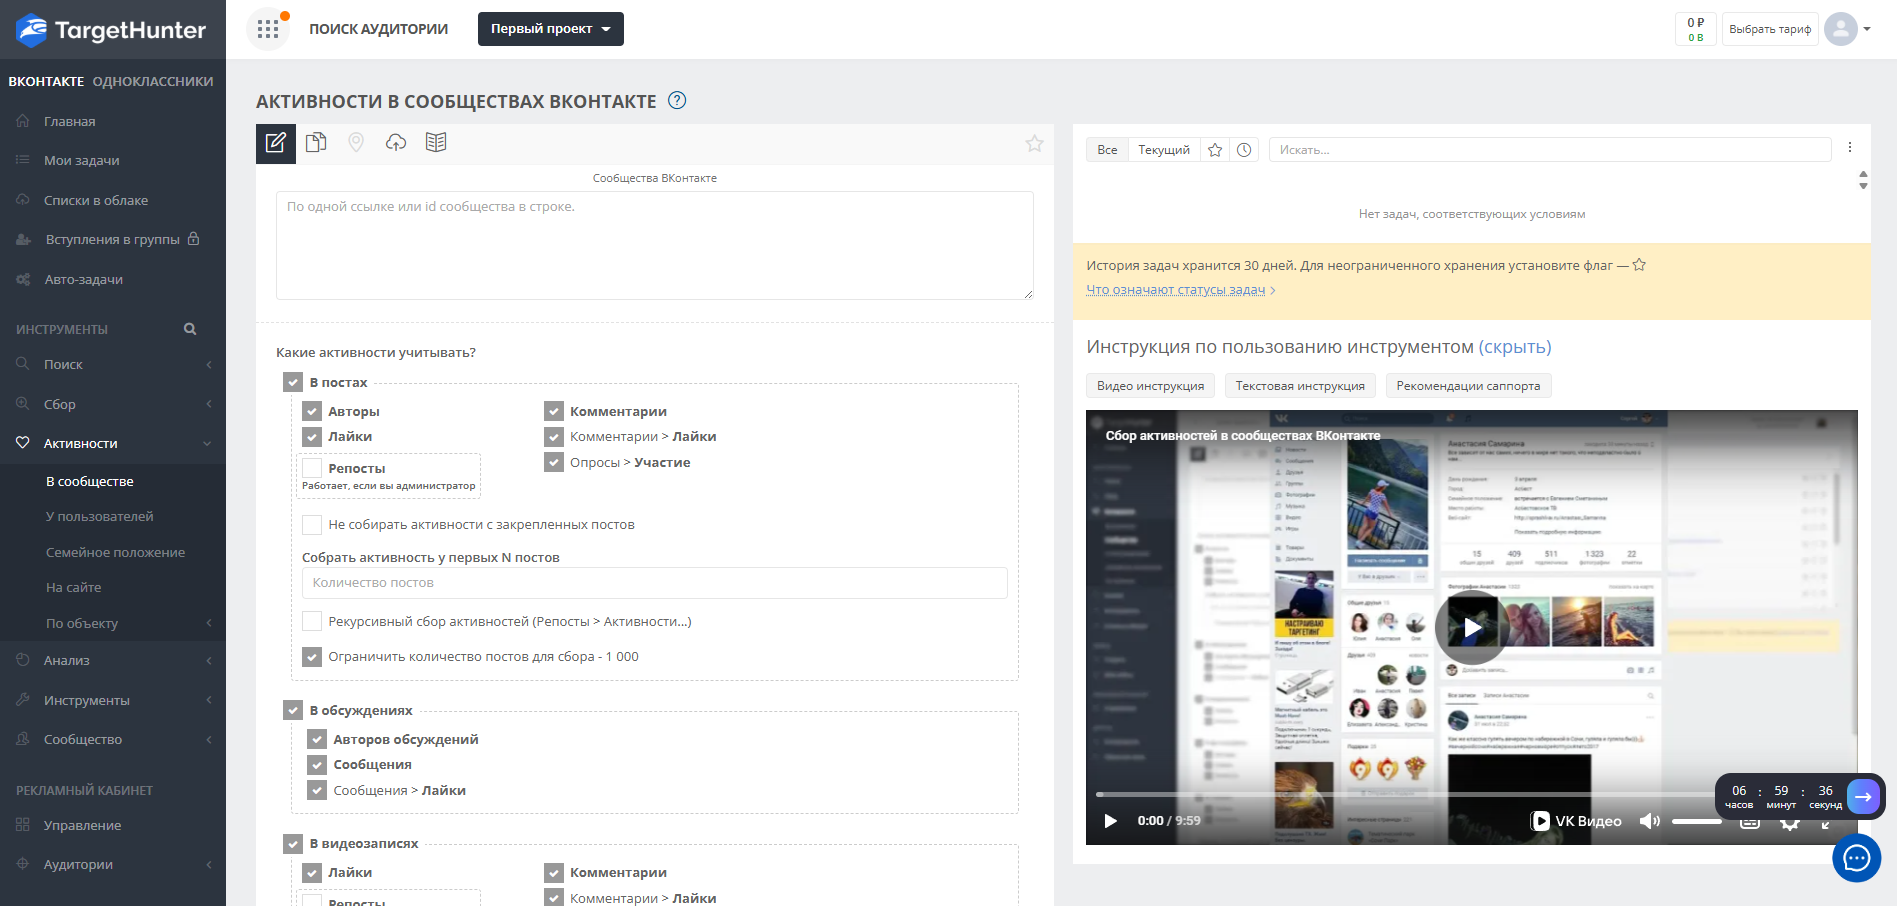Uncheck the Авторы checkbox
Viewport: 1897px width, 906px height.
click(312, 411)
